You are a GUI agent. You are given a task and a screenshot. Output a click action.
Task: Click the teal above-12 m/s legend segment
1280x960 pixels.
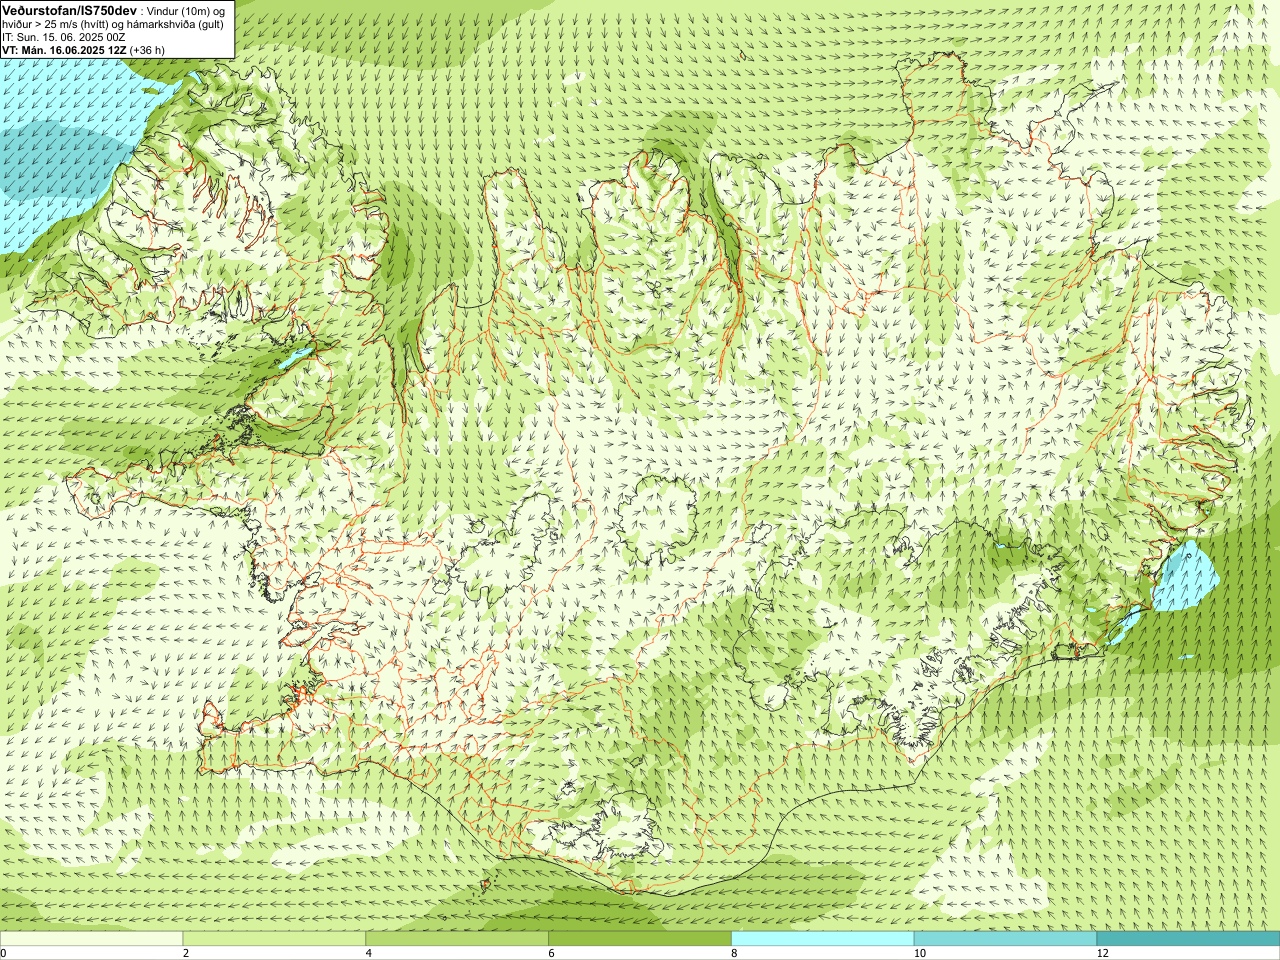click(1188, 939)
